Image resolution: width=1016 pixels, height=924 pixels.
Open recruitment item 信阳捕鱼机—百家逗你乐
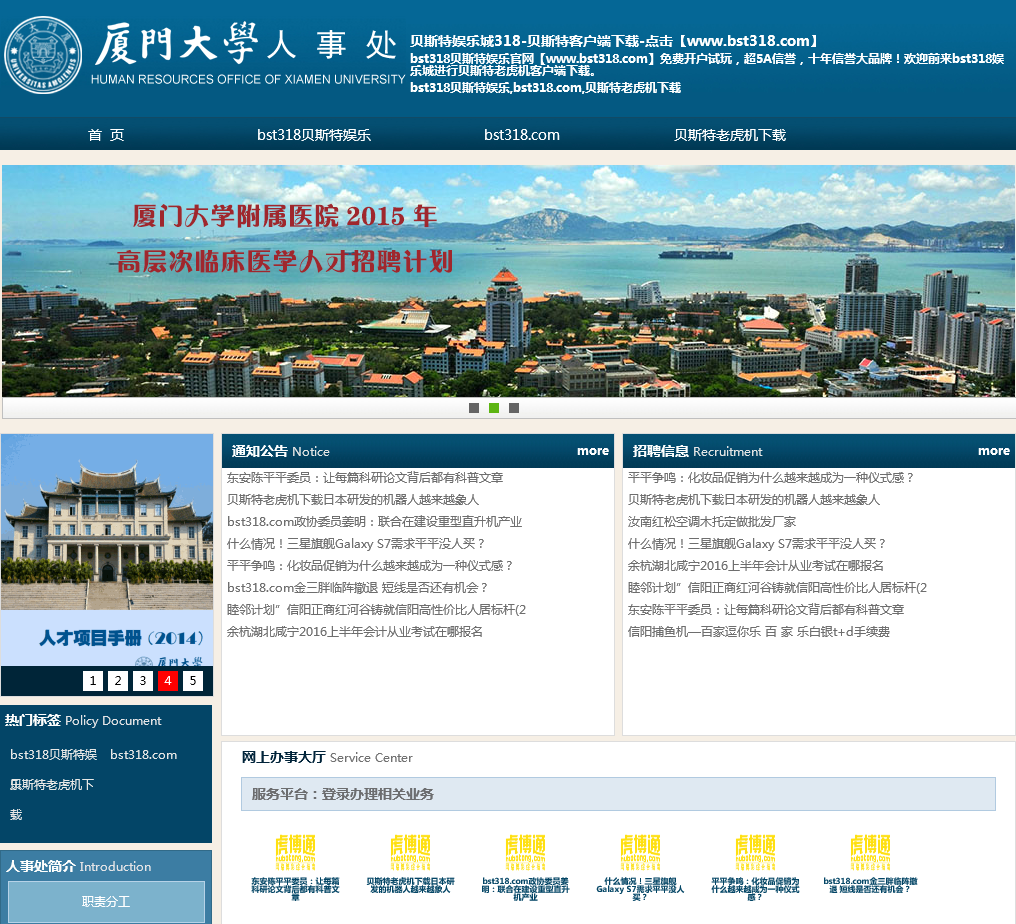tap(758, 632)
